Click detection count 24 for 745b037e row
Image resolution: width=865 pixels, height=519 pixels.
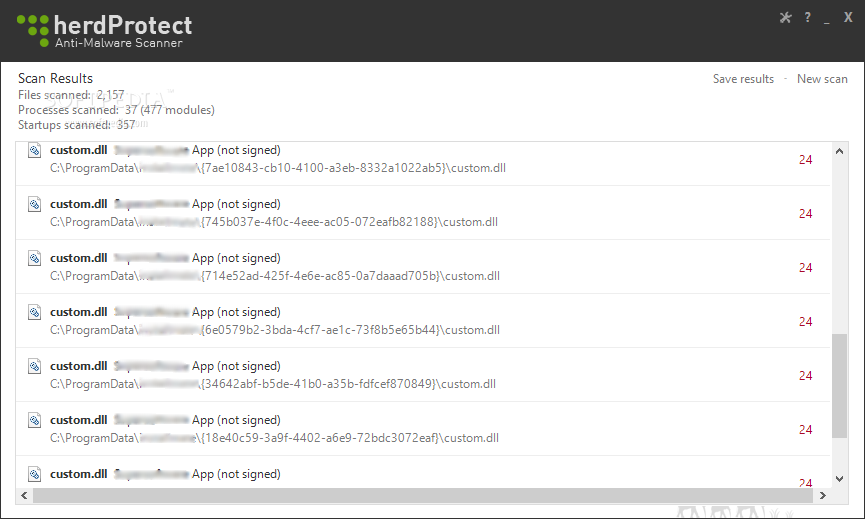805,214
